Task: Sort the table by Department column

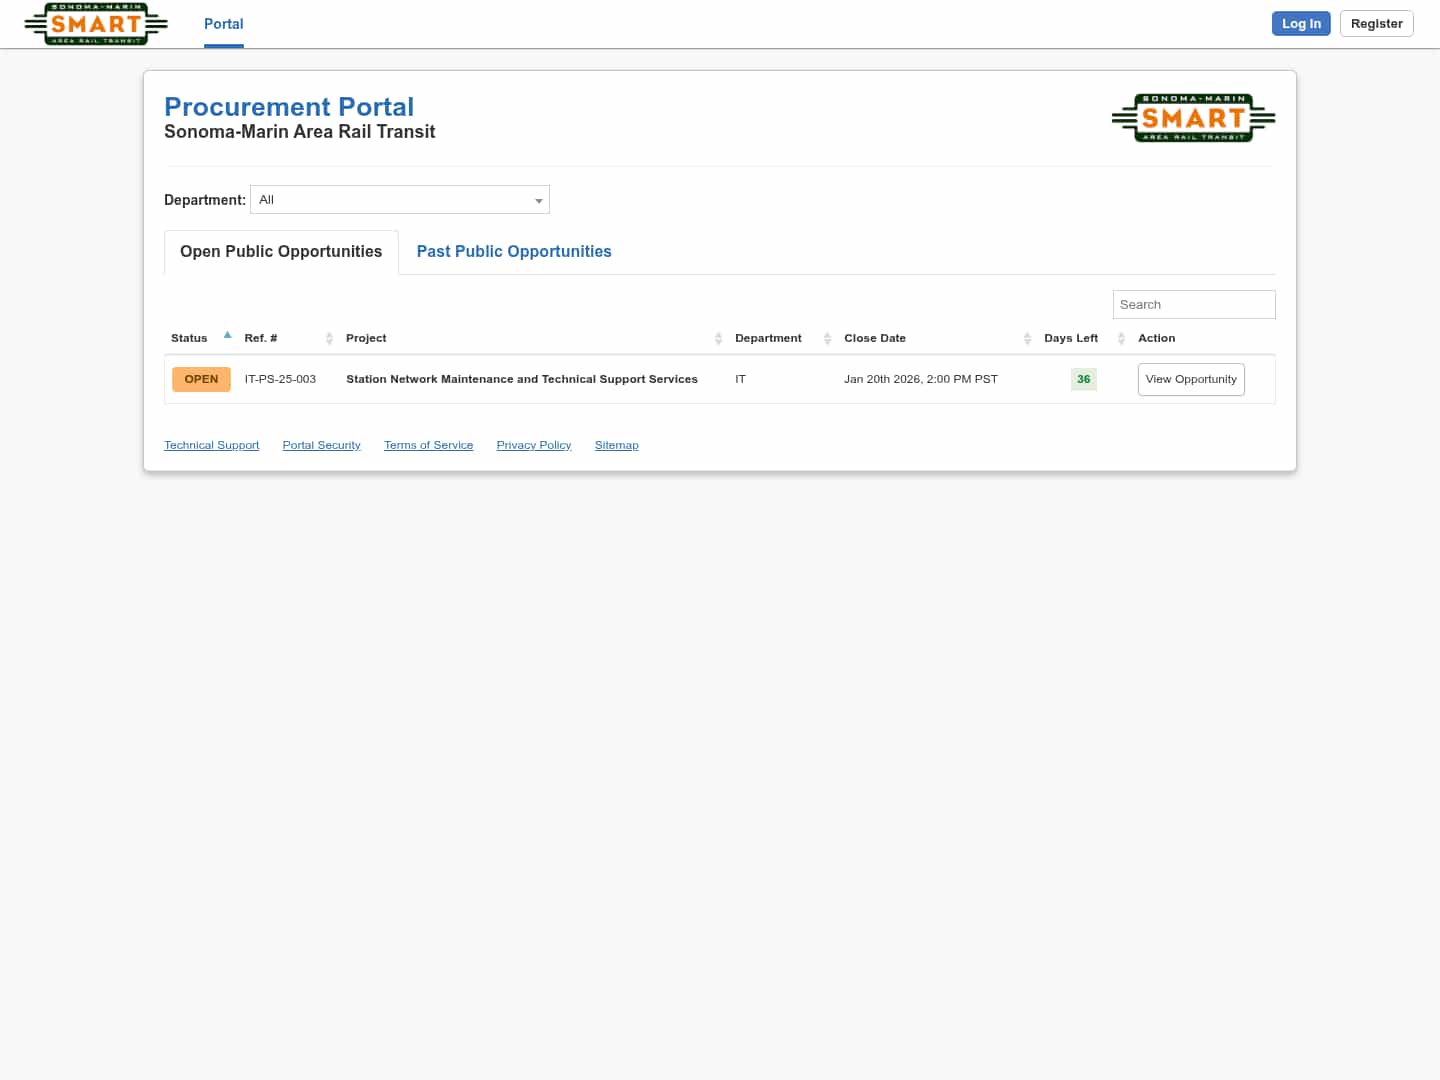Action: (827, 338)
